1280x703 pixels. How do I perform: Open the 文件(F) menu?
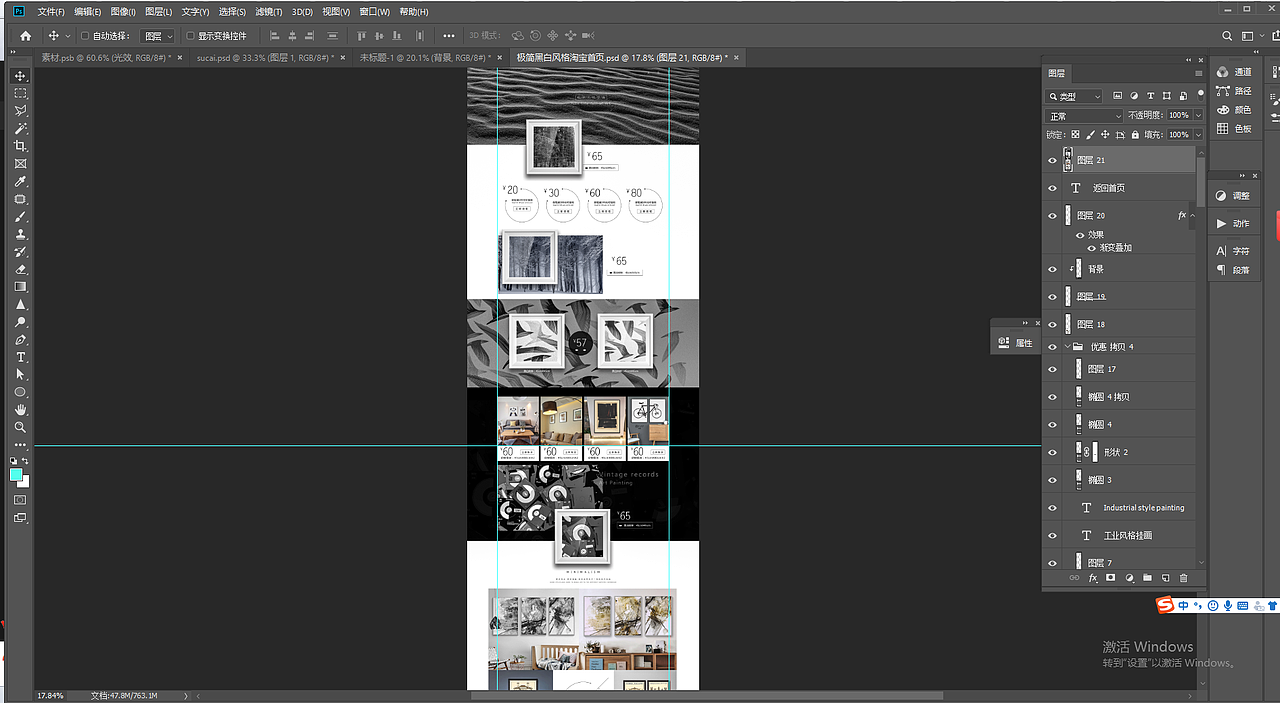point(51,12)
